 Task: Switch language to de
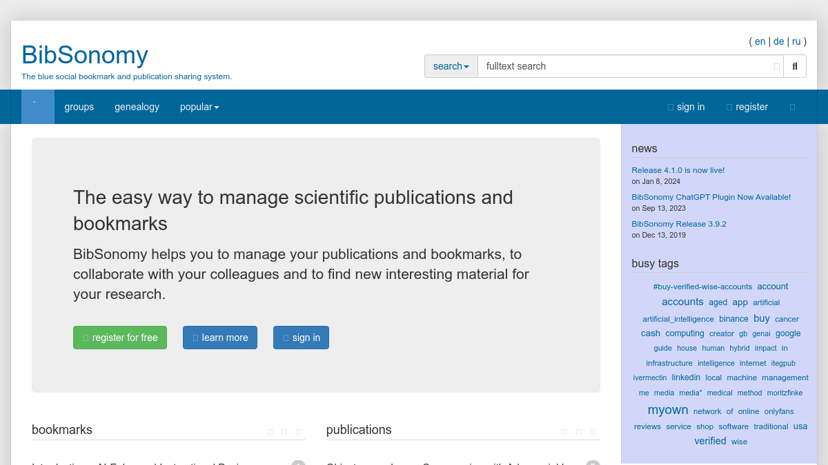pyautogui.click(x=778, y=42)
